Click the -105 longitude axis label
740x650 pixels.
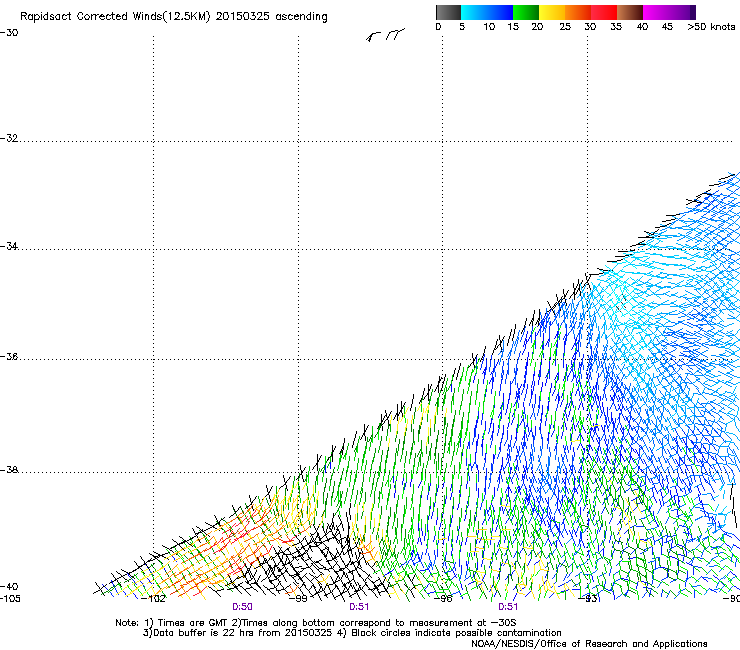tap(10, 599)
